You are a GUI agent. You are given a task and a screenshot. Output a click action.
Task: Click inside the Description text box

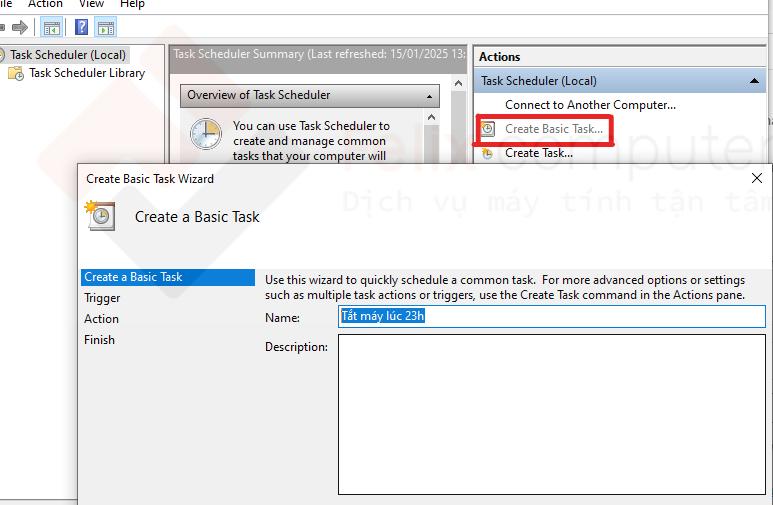[x=551, y=414]
